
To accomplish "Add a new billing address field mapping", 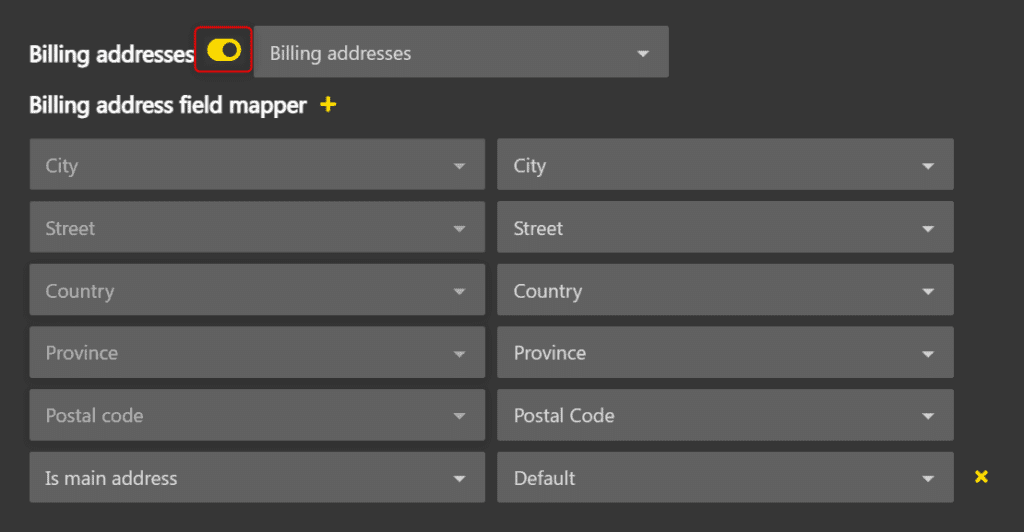I will [328, 104].
